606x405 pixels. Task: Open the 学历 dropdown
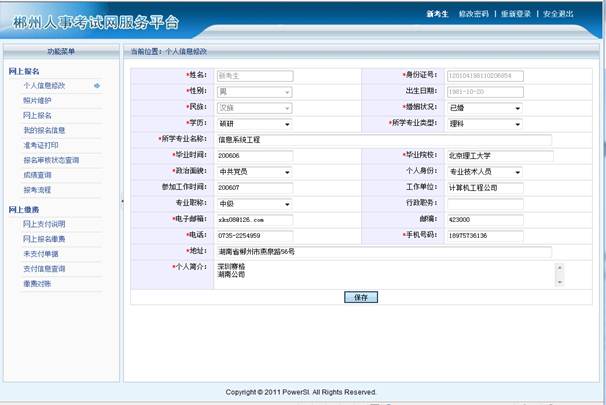click(287, 124)
